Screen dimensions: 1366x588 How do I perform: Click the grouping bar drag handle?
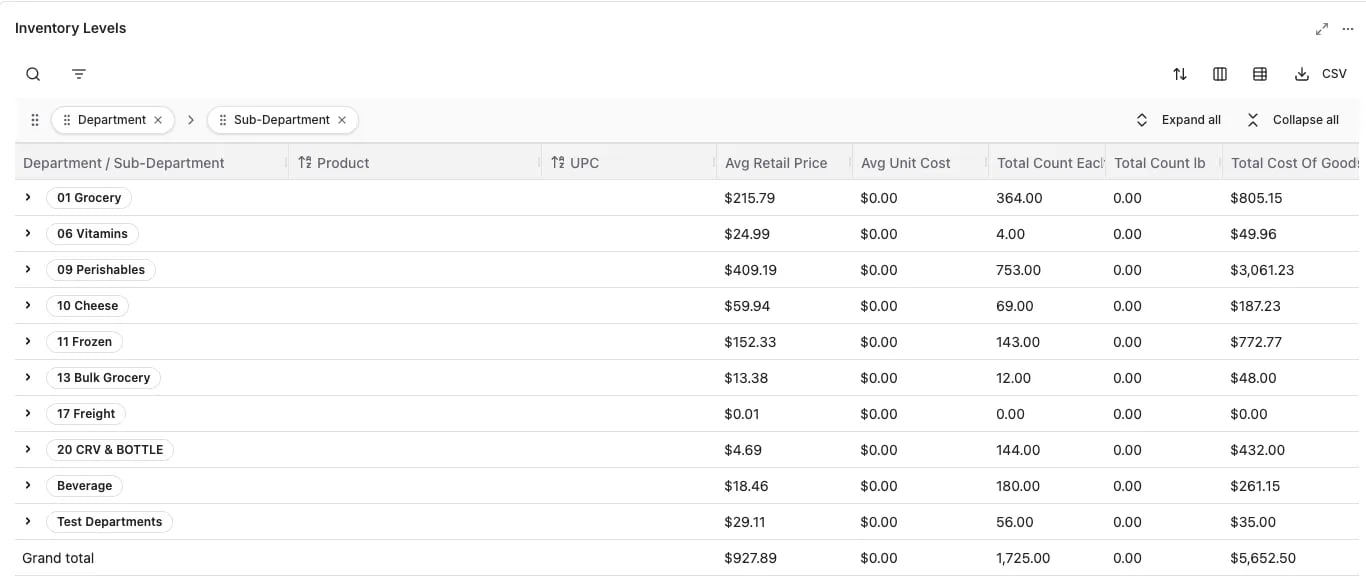[35, 120]
